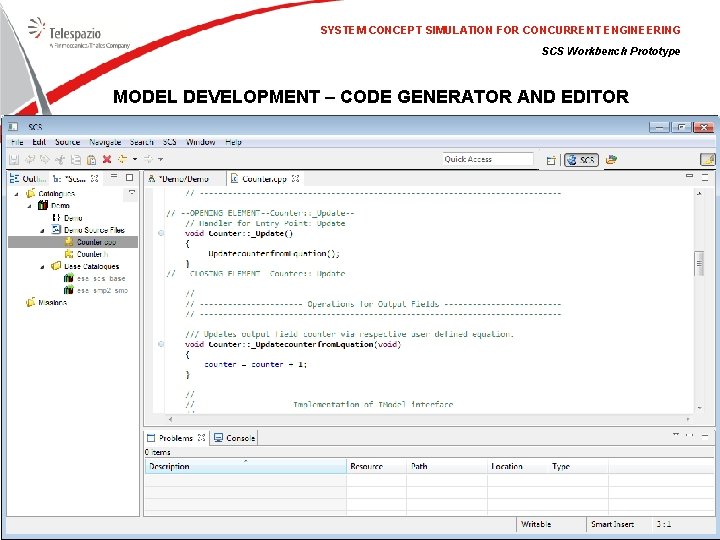
Task: Sort by the Description column header
Action: [246, 466]
